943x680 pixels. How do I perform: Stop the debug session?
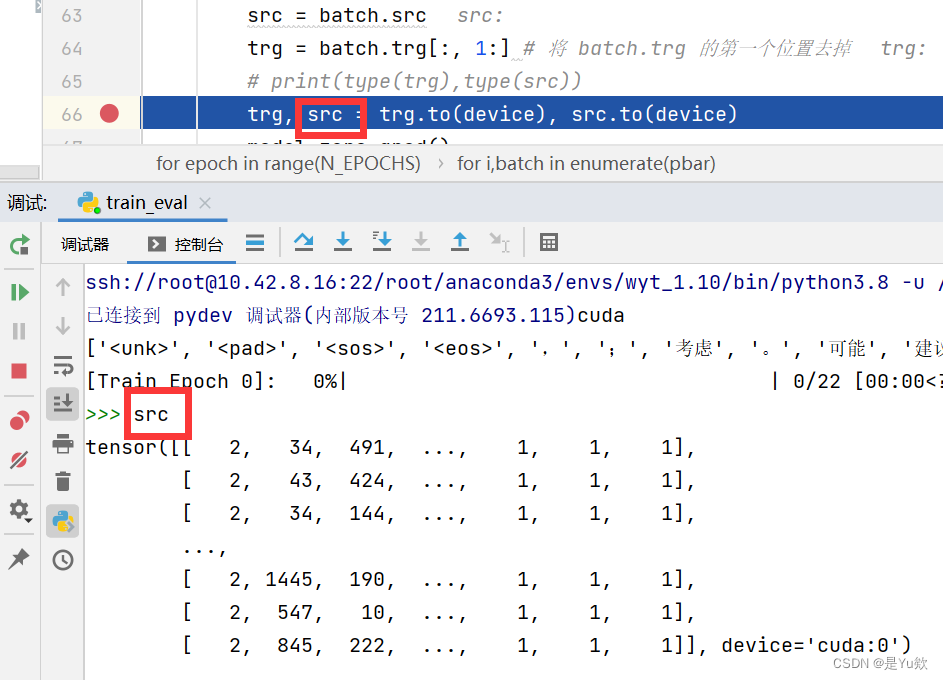(19, 371)
